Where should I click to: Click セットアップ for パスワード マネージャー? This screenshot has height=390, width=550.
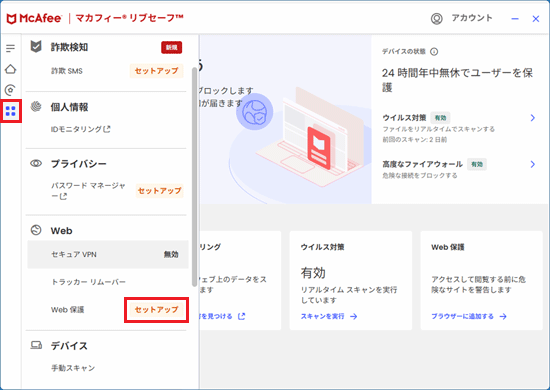159,191
